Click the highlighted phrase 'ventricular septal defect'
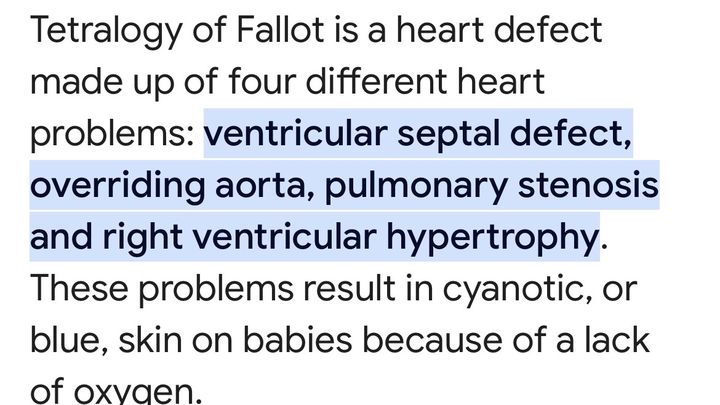The image size is (720, 405). [415, 134]
